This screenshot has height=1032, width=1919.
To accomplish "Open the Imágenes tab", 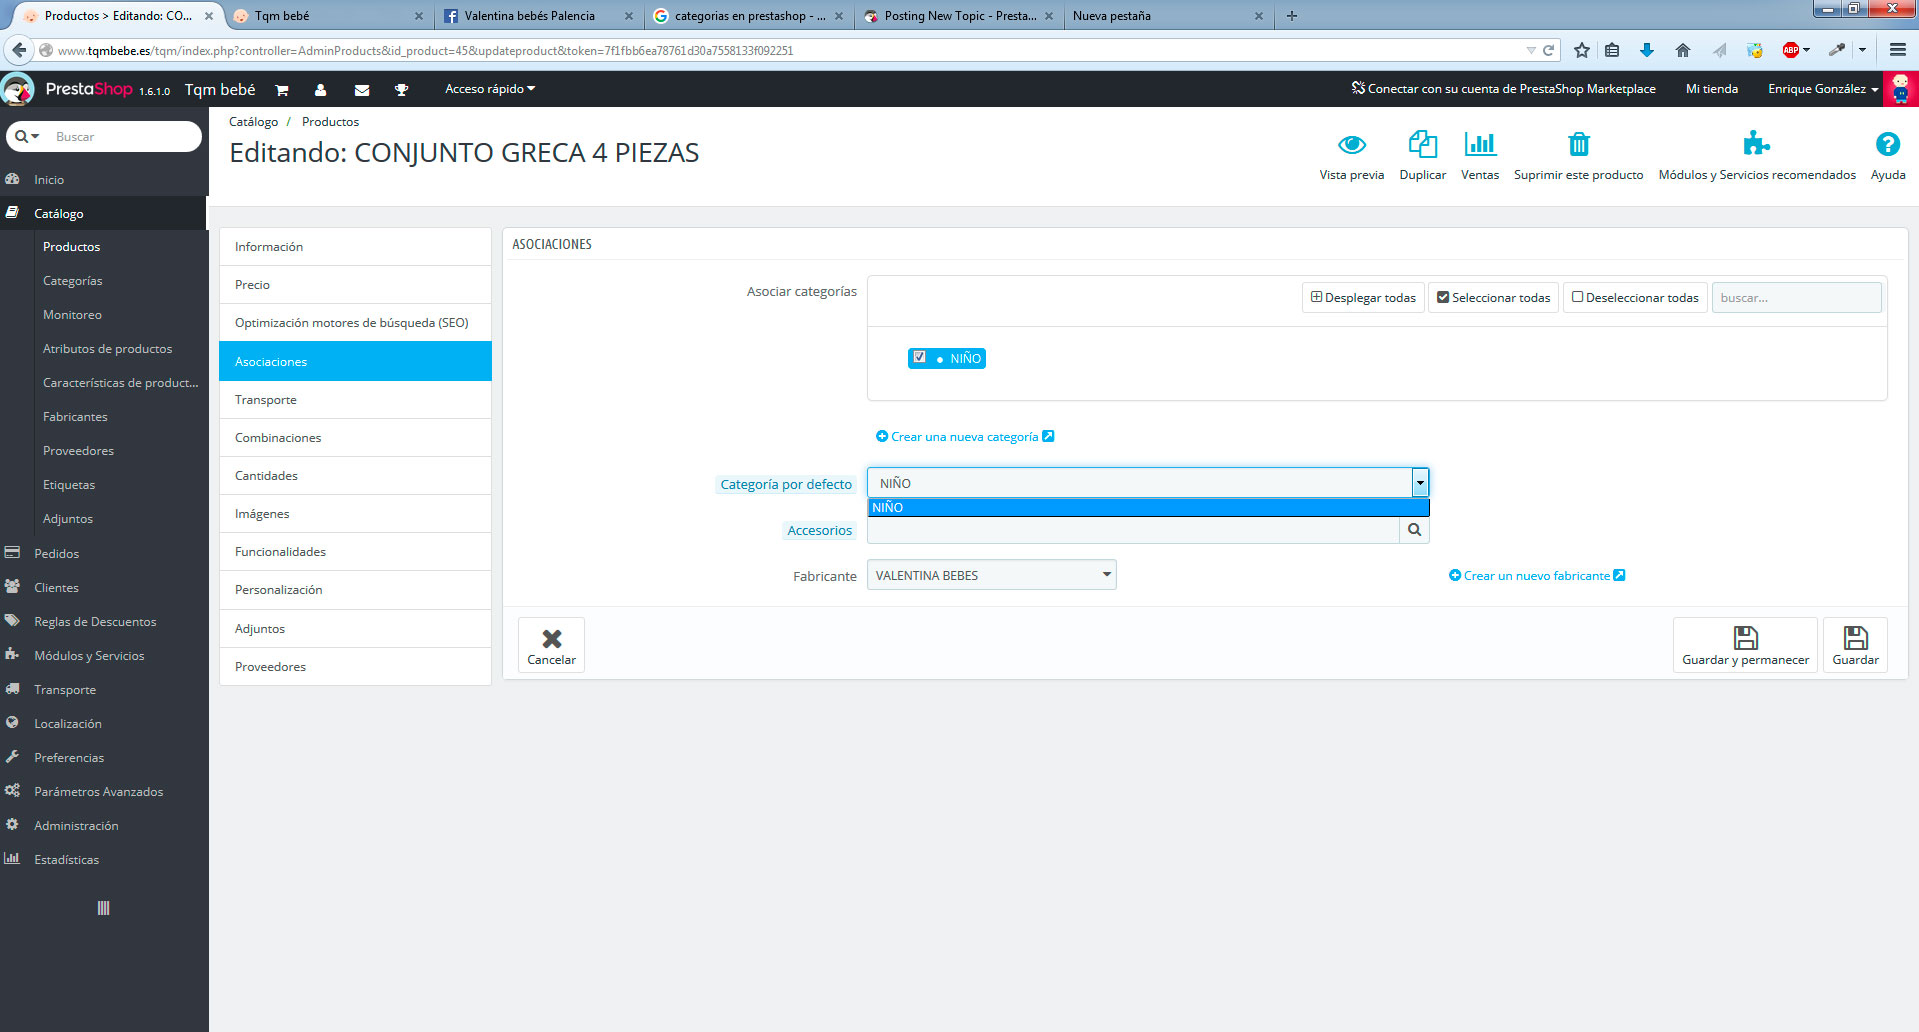I will [x=355, y=514].
